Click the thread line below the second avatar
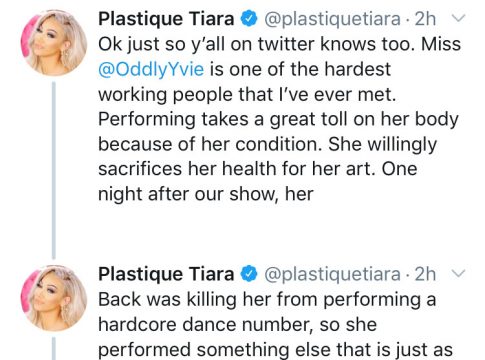The image size is (485, 360). (x=54, y=349)
